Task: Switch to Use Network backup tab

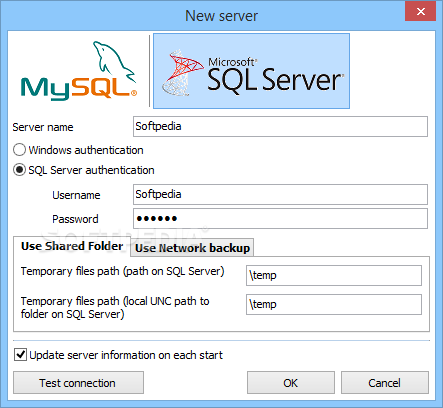Action: coord(192,248)
